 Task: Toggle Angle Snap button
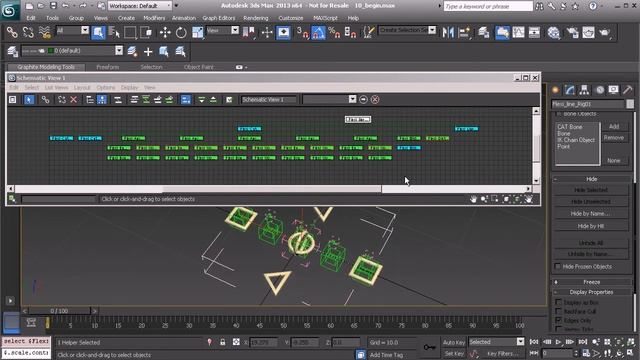(x=318, y=32)
